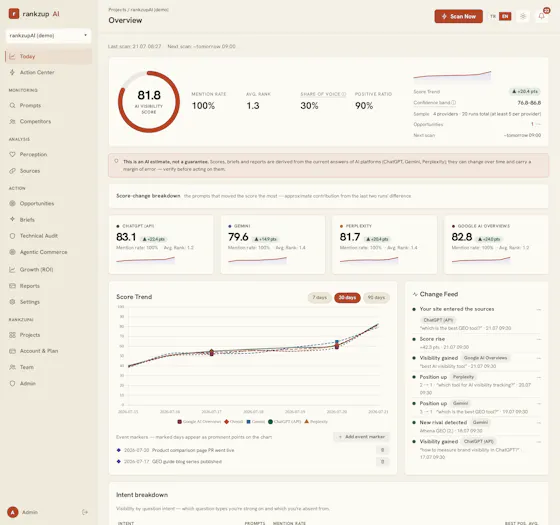The height and width of the screenshot is (525, 560).
Task: Click the Competitors people icon
Action: pos(12,121)
